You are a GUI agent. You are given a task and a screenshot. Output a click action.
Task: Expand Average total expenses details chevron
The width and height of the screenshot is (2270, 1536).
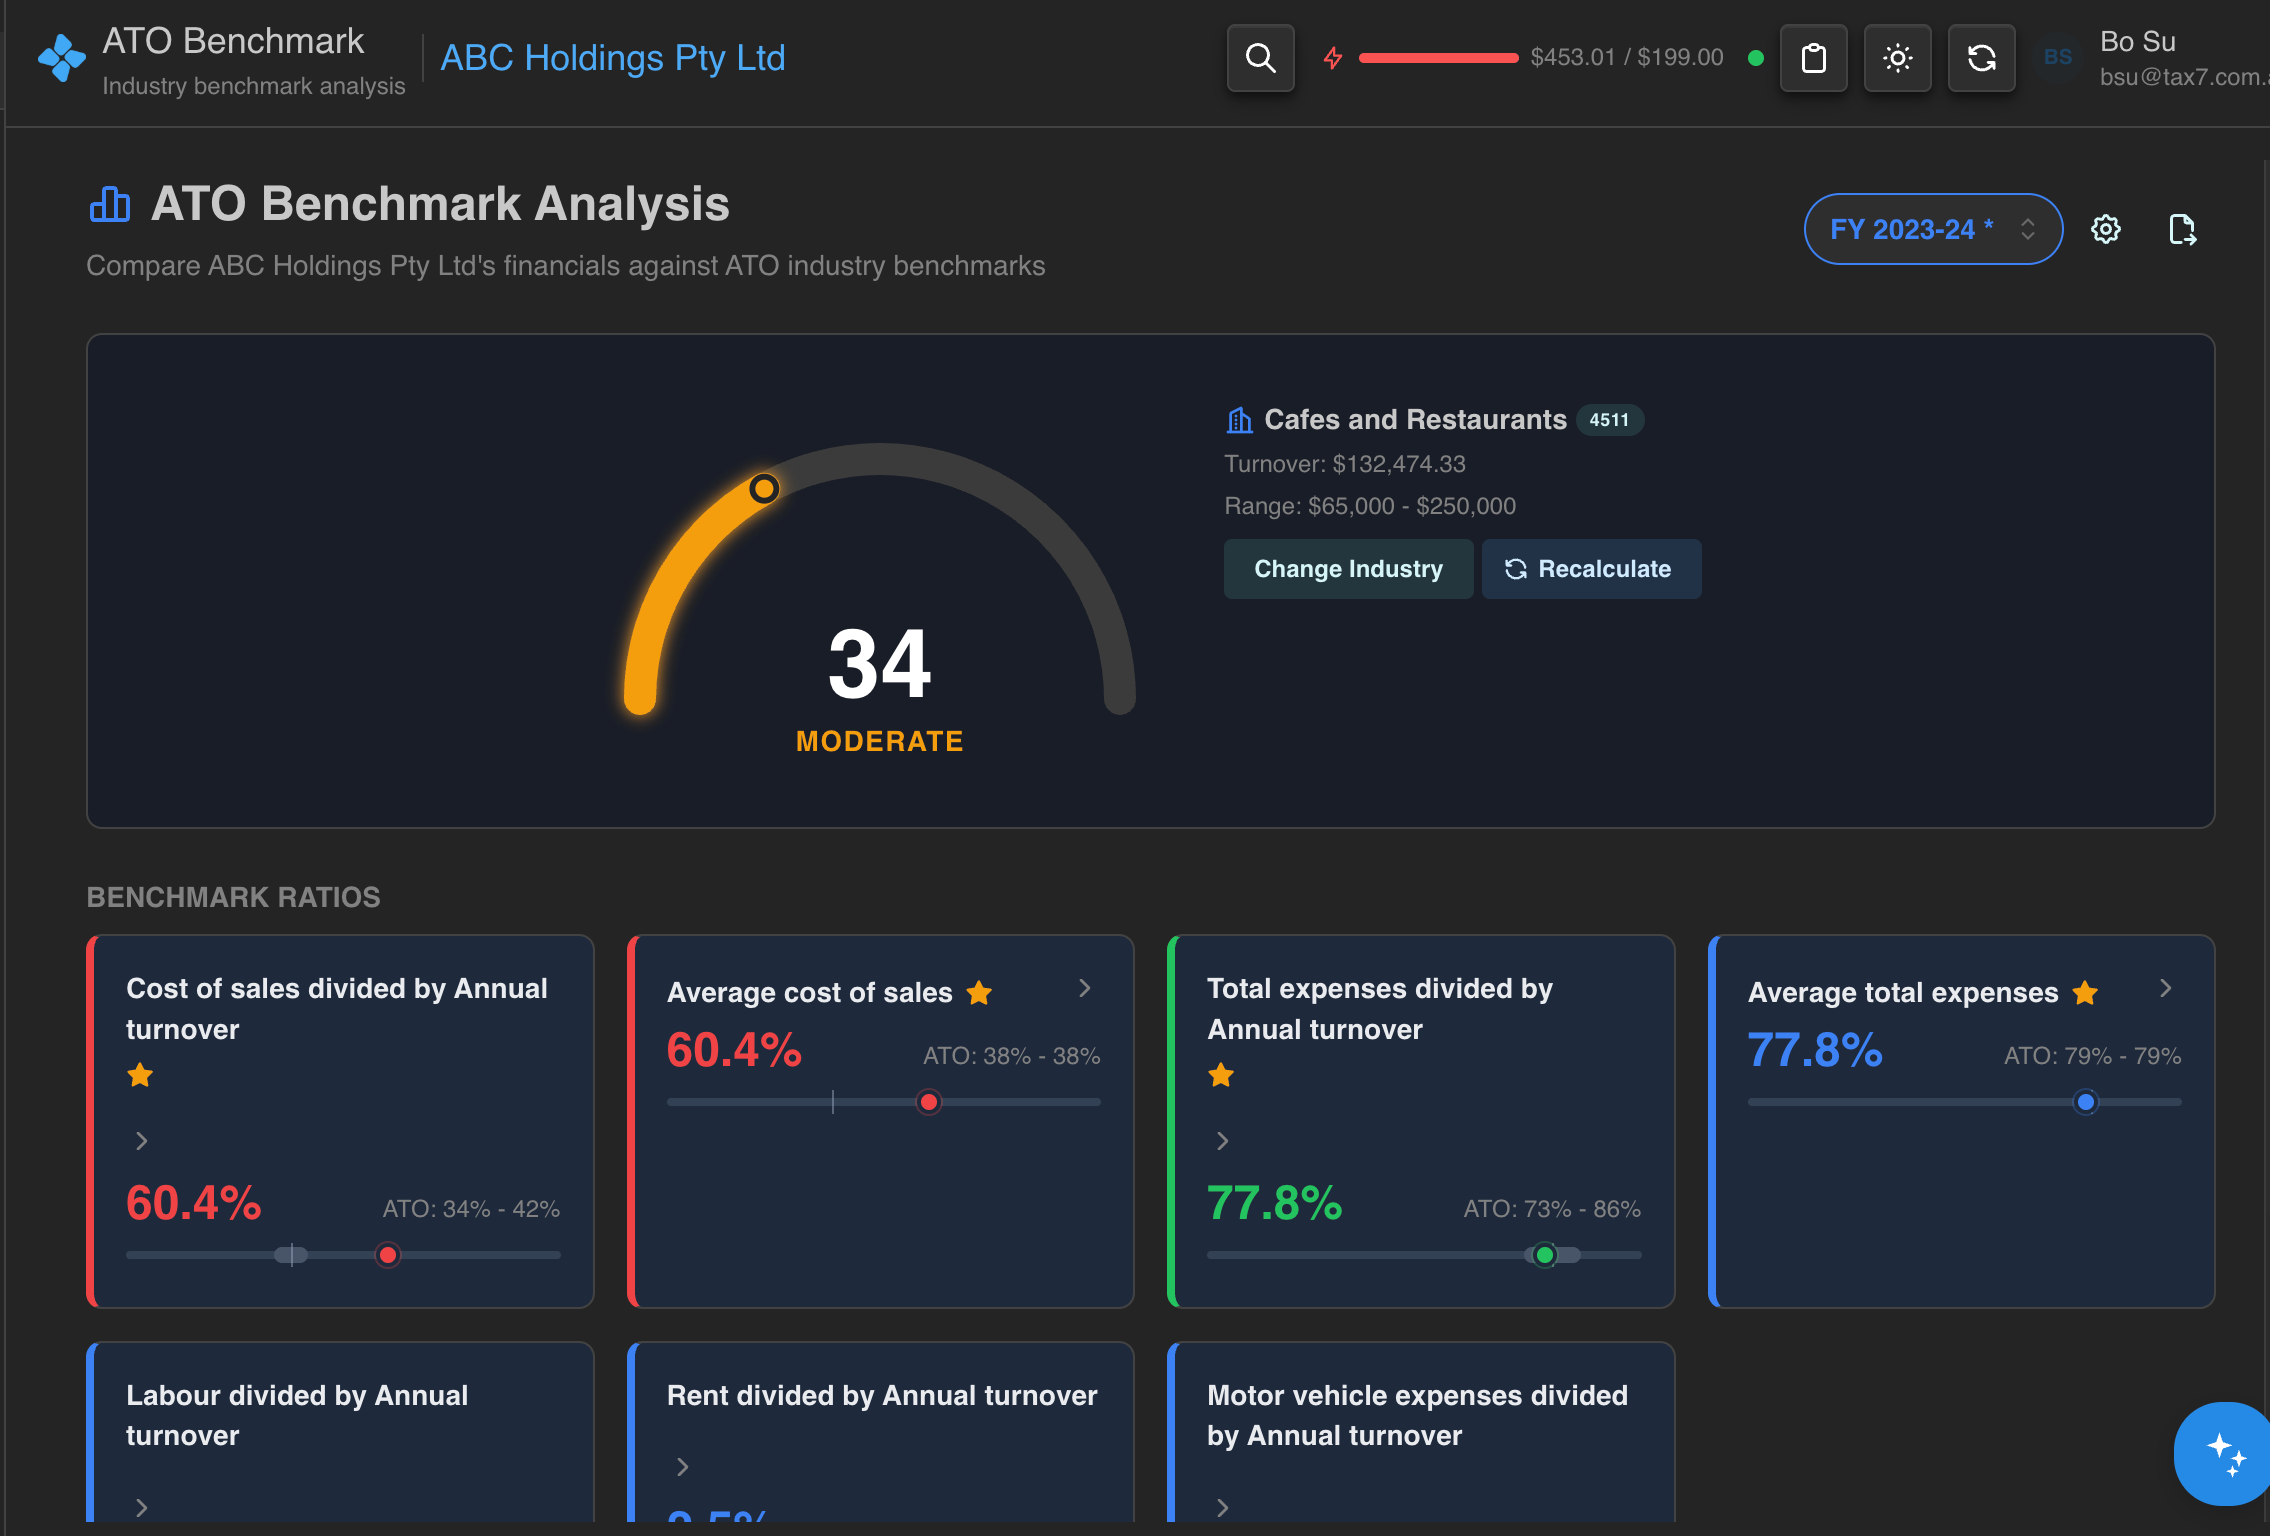2165,988
